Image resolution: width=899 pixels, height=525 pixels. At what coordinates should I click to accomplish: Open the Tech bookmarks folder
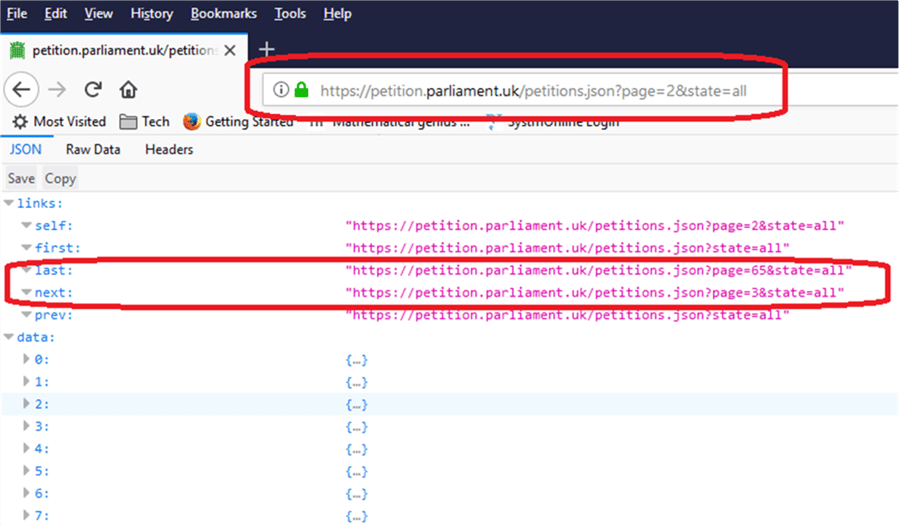(x=144, y=122)
